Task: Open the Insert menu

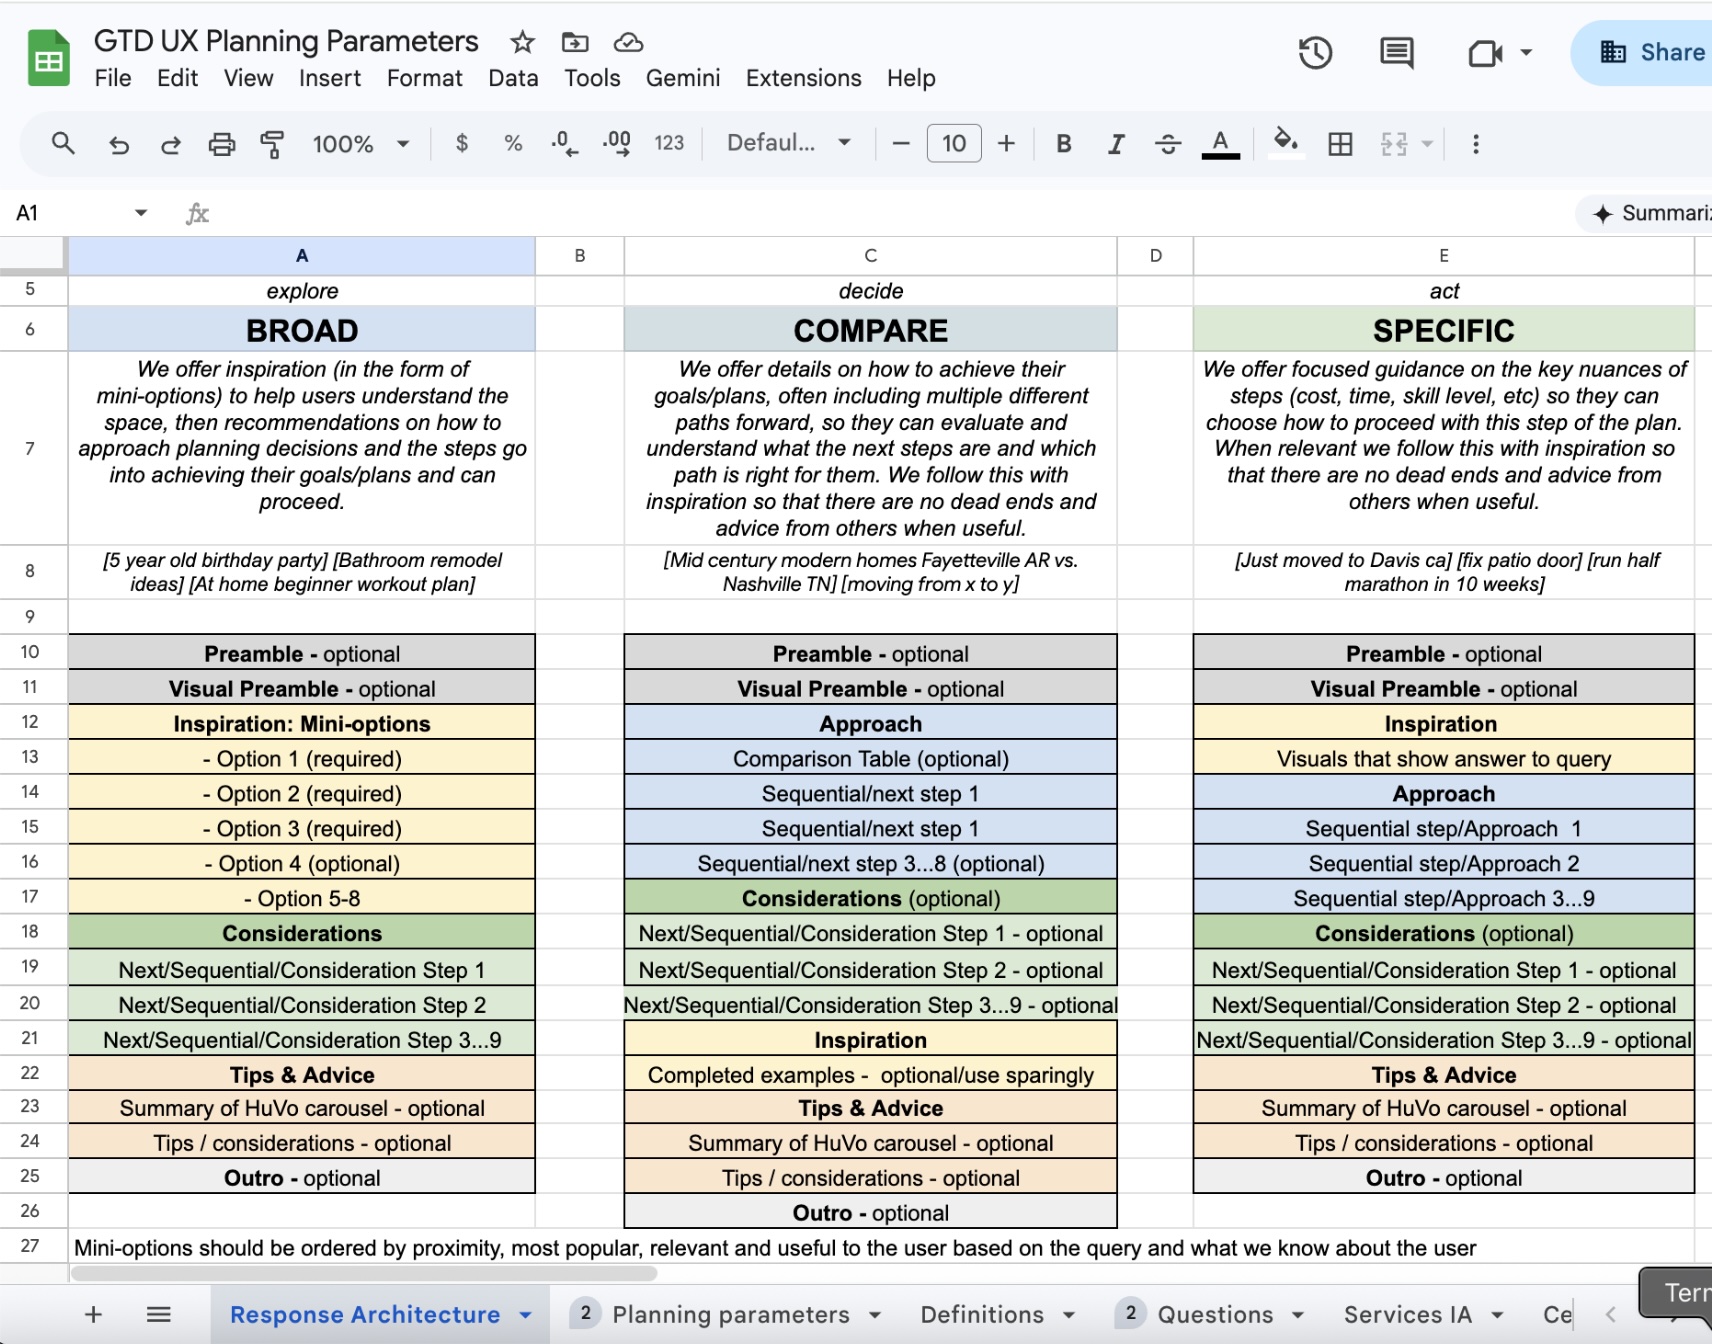Action: tap(330, 78)
